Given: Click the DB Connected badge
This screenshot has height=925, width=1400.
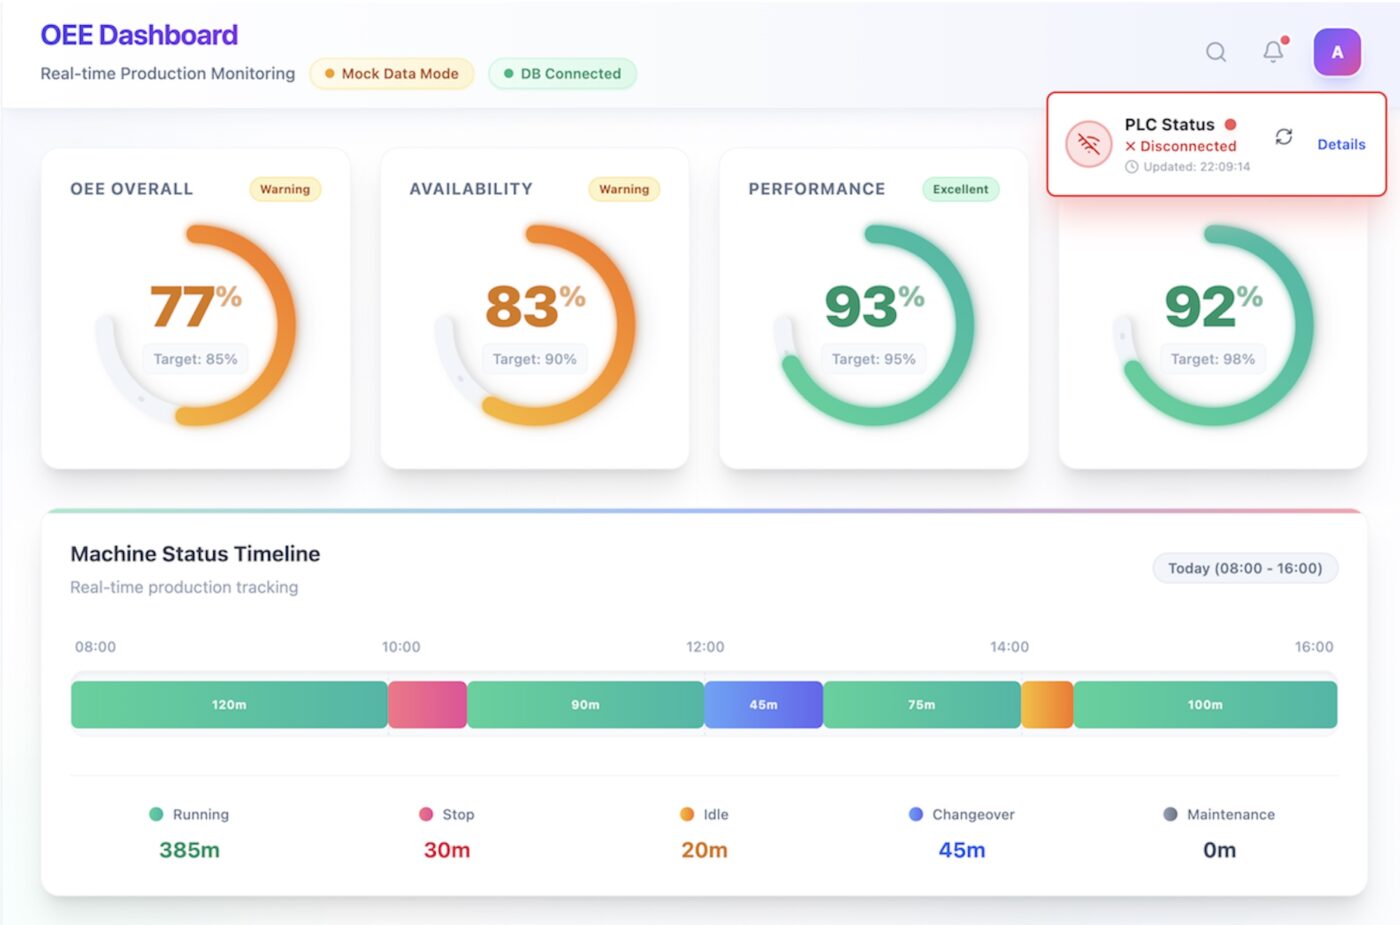Looking at the screenshot, I should [x=562, y=74].
